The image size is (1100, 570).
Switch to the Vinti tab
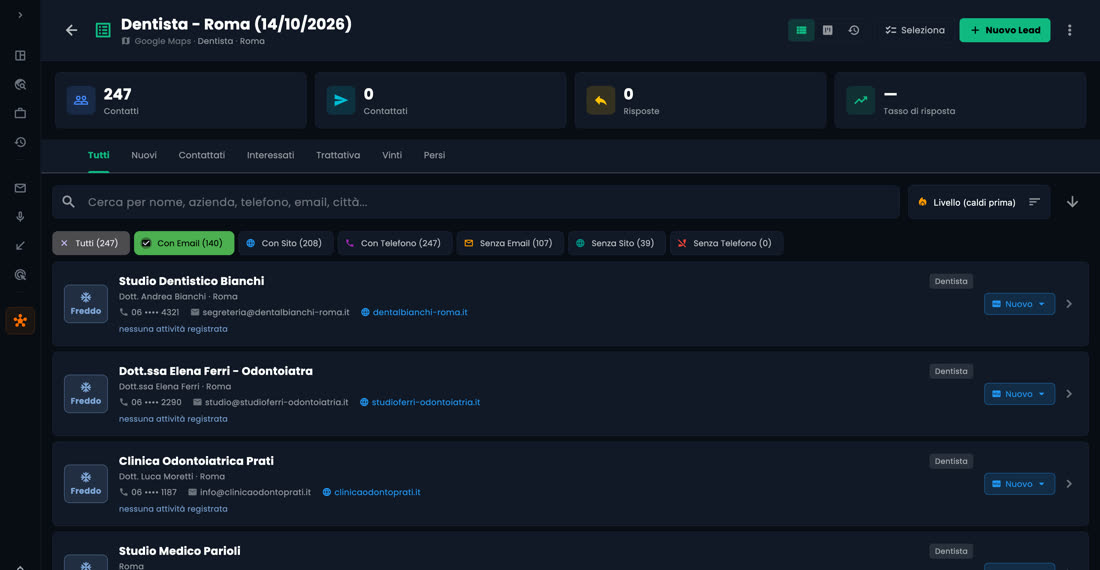click(x=392, y=155)
